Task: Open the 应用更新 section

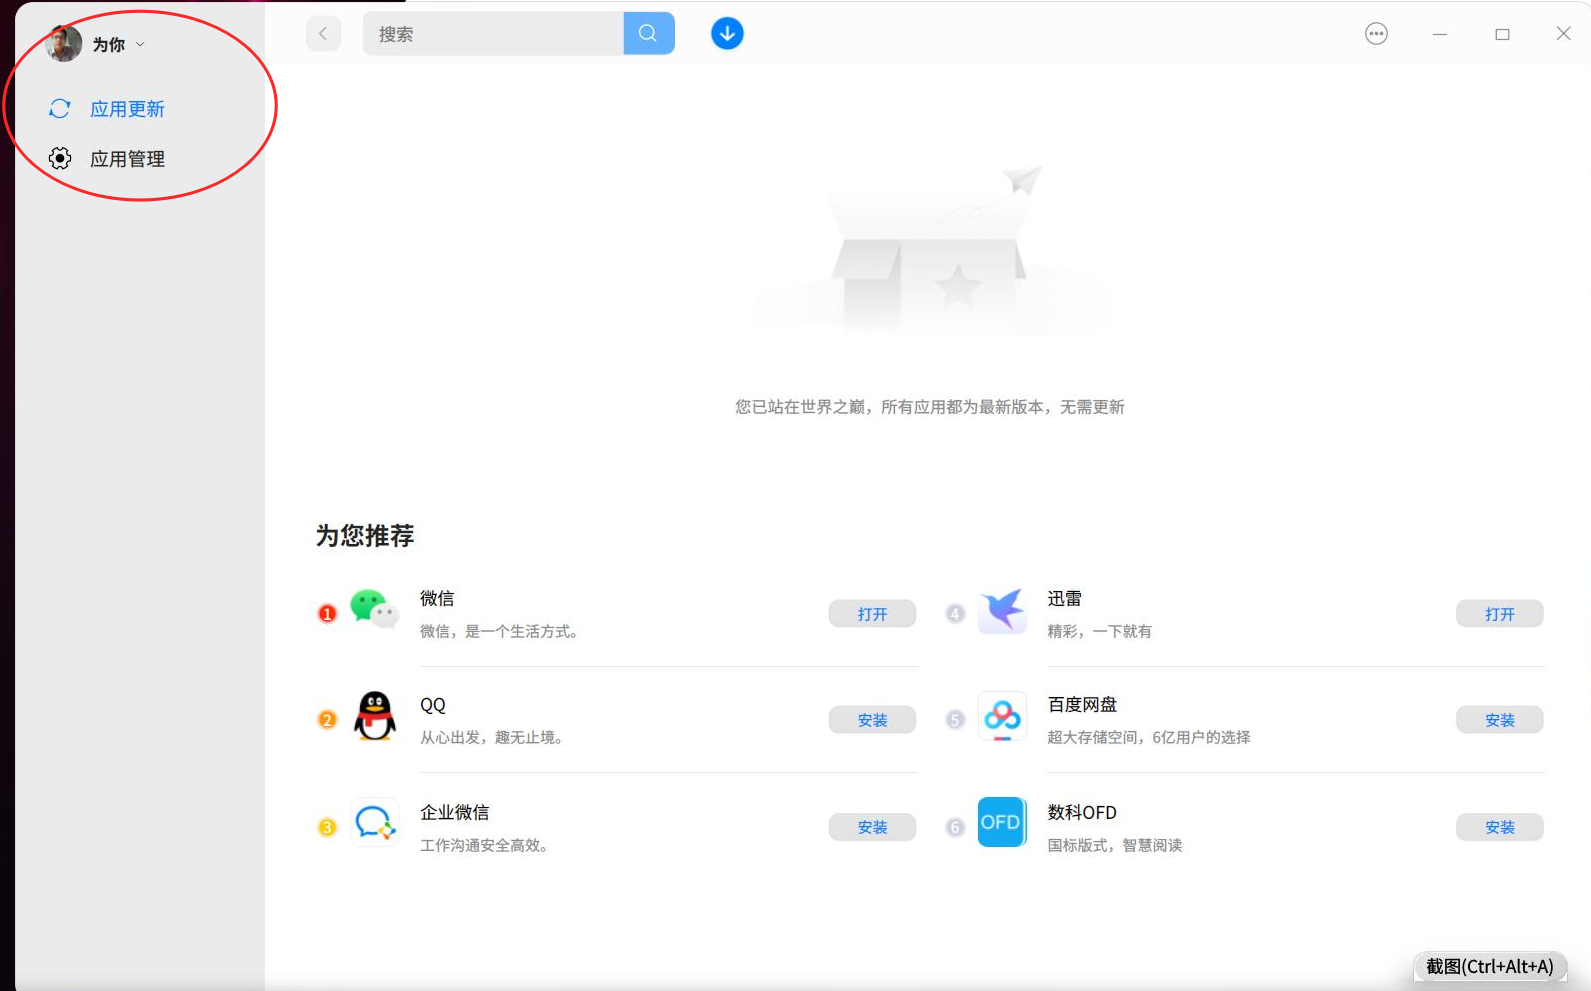Action: pos(127,109)
